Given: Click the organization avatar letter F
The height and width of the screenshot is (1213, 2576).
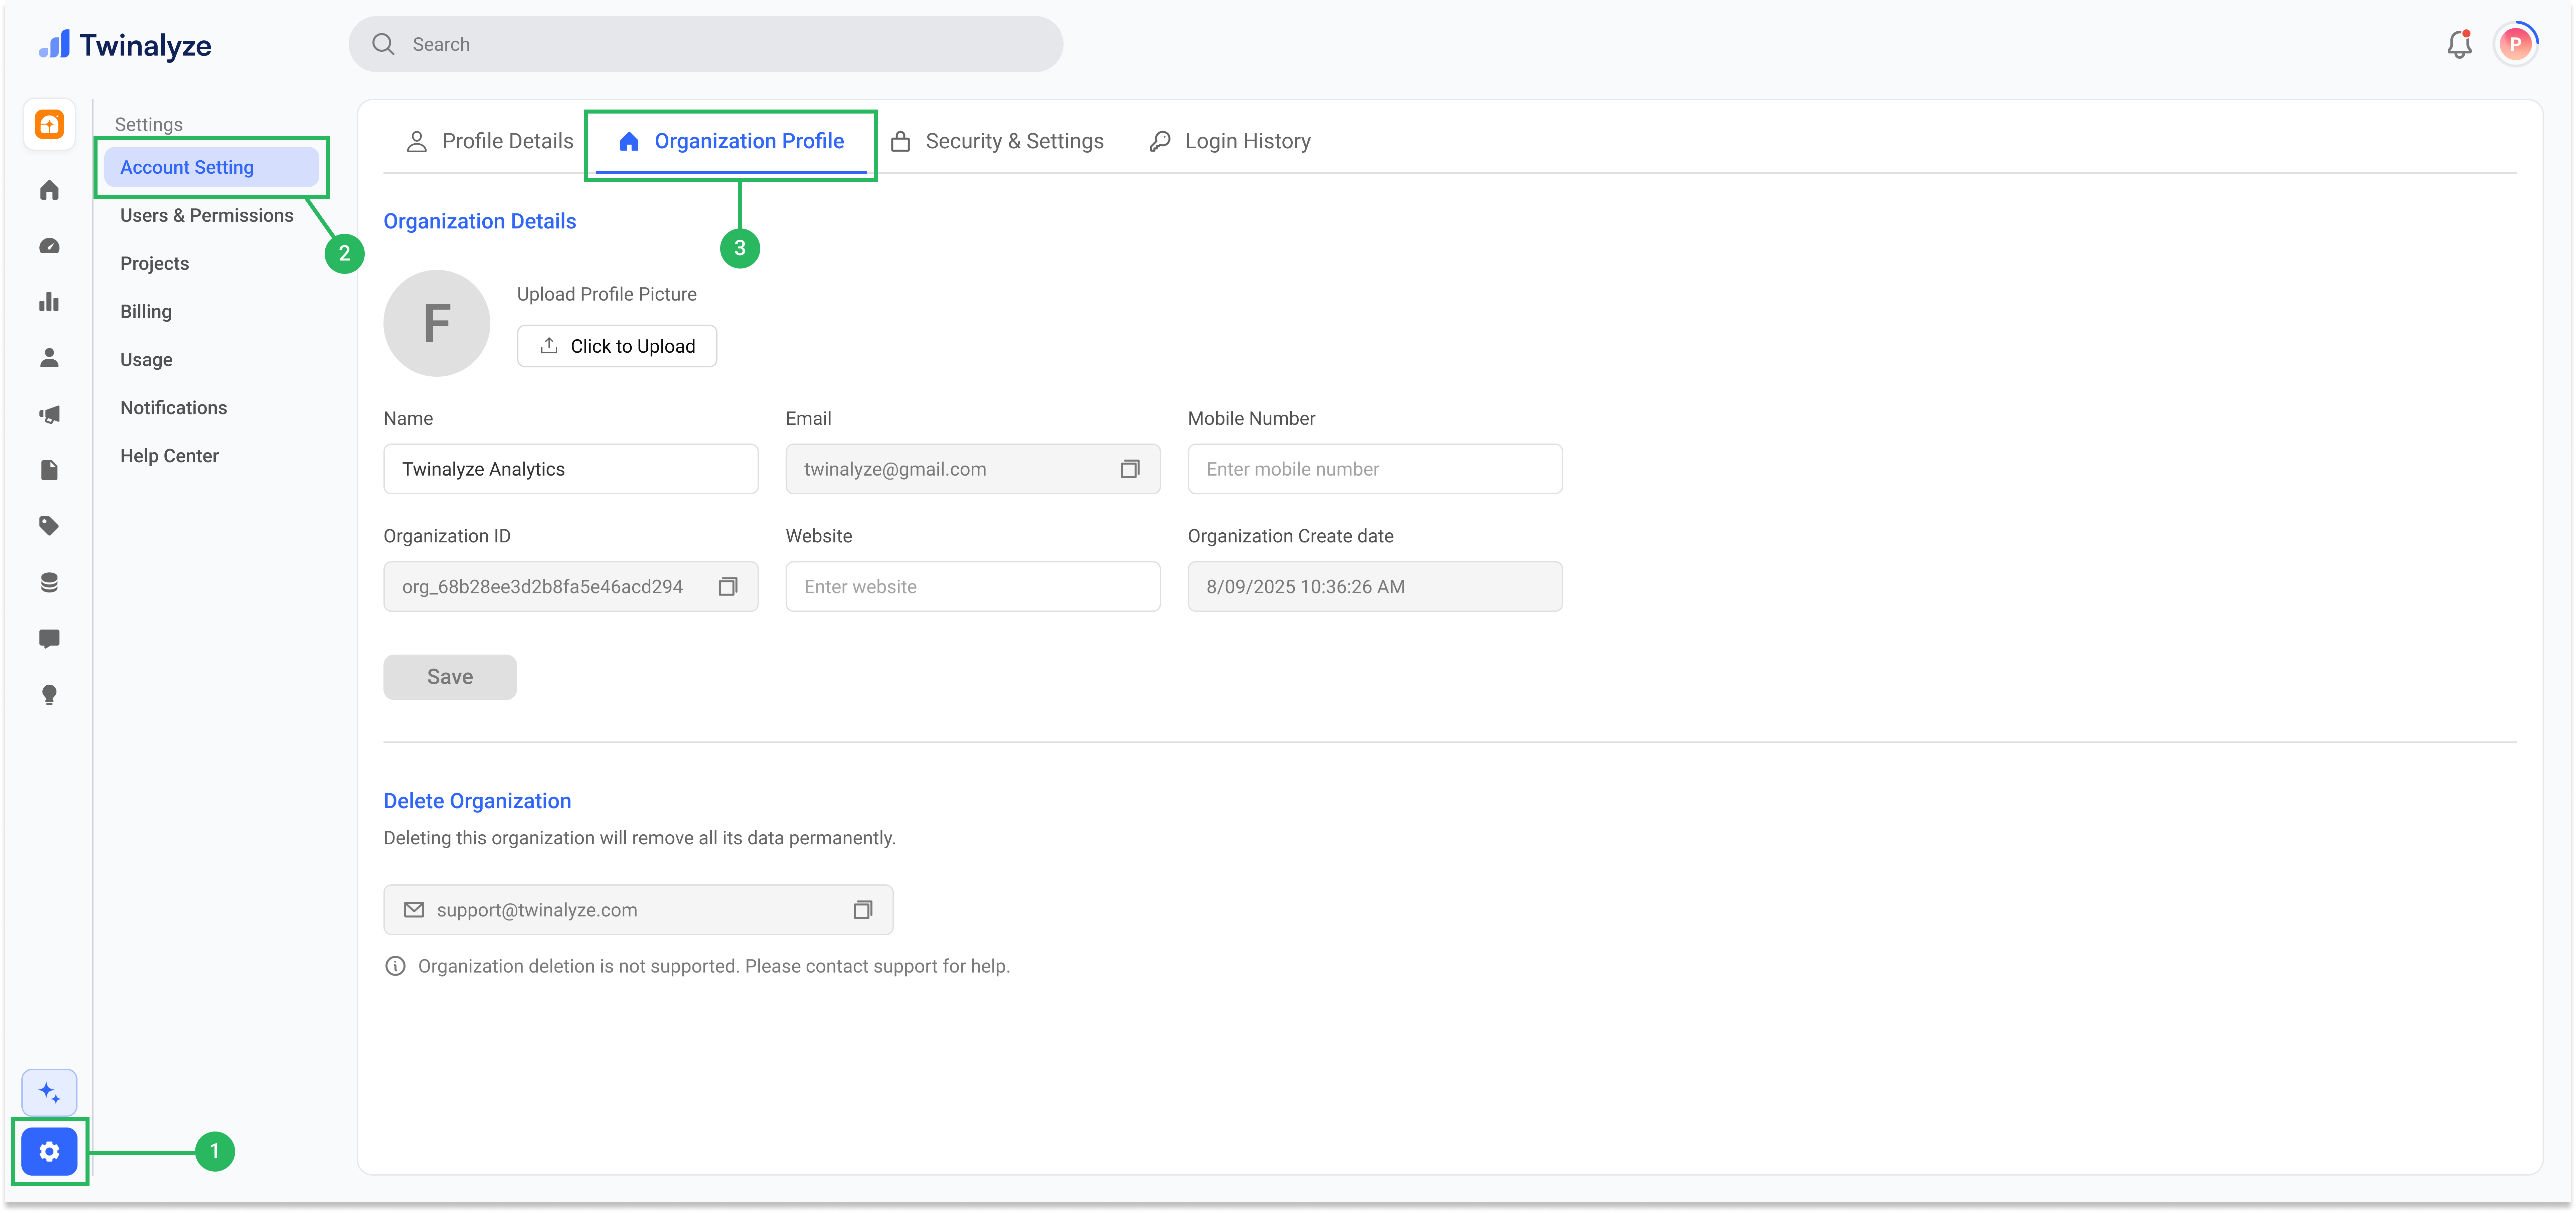Looking at the screenshot, I should click(x=437, y=323).
